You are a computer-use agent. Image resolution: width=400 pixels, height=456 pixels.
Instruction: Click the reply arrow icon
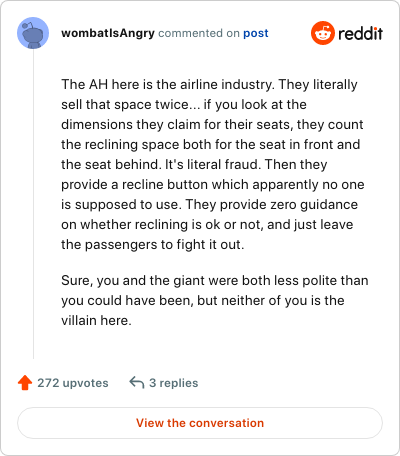pyautogui.click(x=137, y=382)
